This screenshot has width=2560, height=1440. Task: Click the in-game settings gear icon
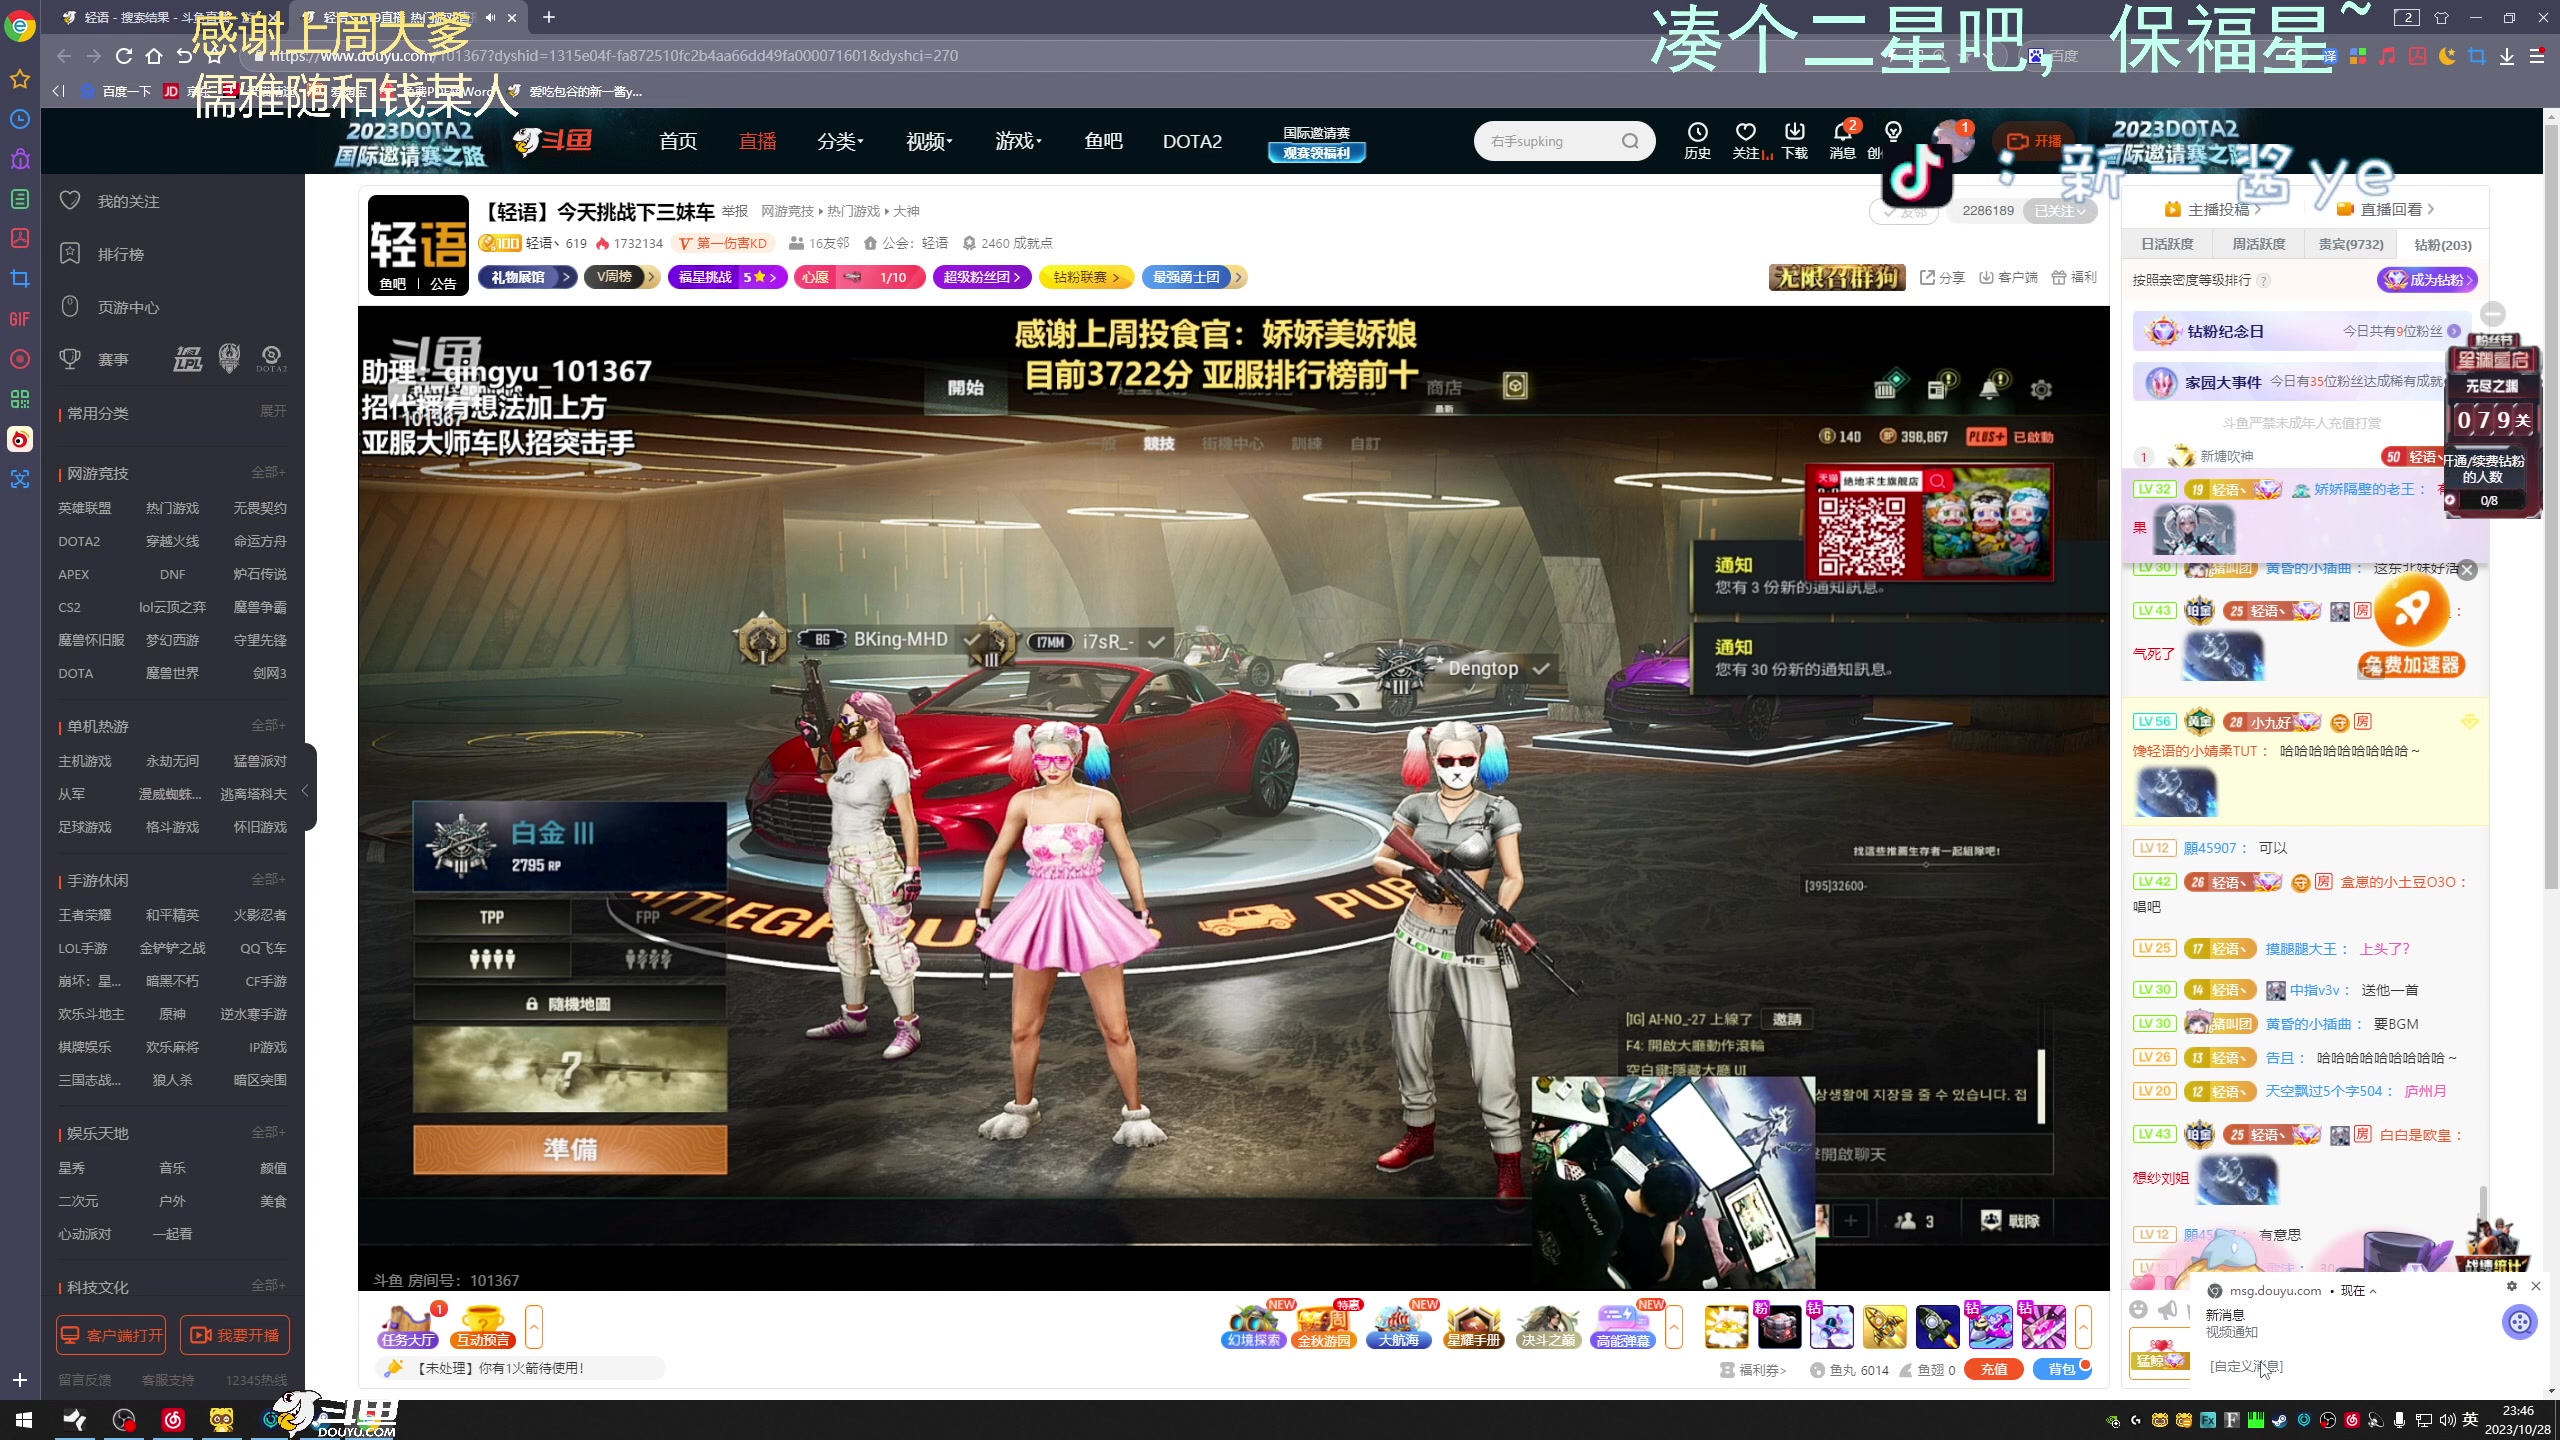[2041, 389]
